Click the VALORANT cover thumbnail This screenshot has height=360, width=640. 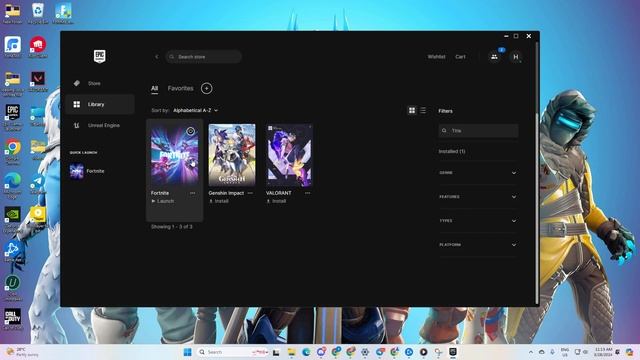pos(289,155)
